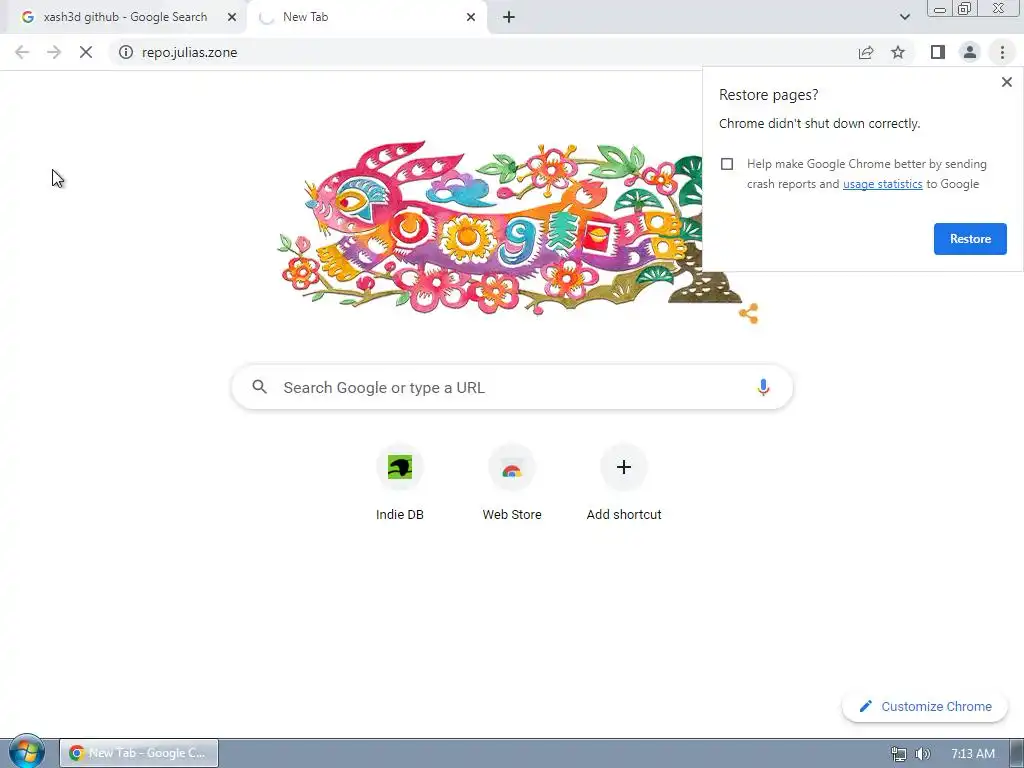Switch to xash3d github Google Search tab

[x=124, y=17]
